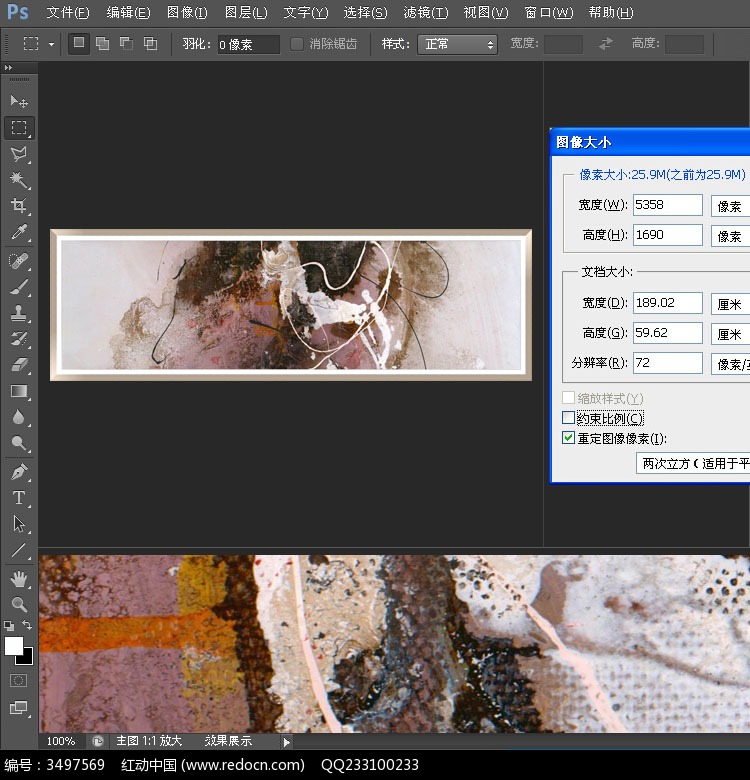Click the resolution field showing 72
The image size is (750, 780).
(x=667, y=363)
